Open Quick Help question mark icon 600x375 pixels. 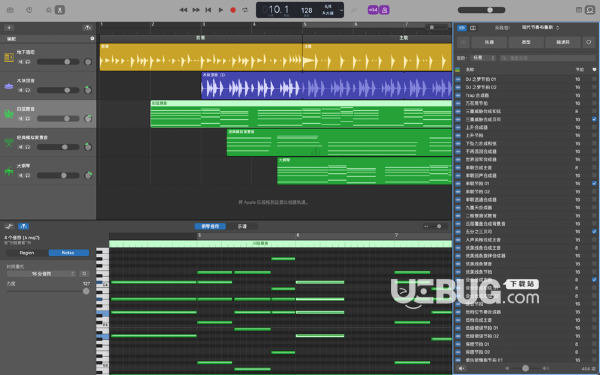point(29,10)
